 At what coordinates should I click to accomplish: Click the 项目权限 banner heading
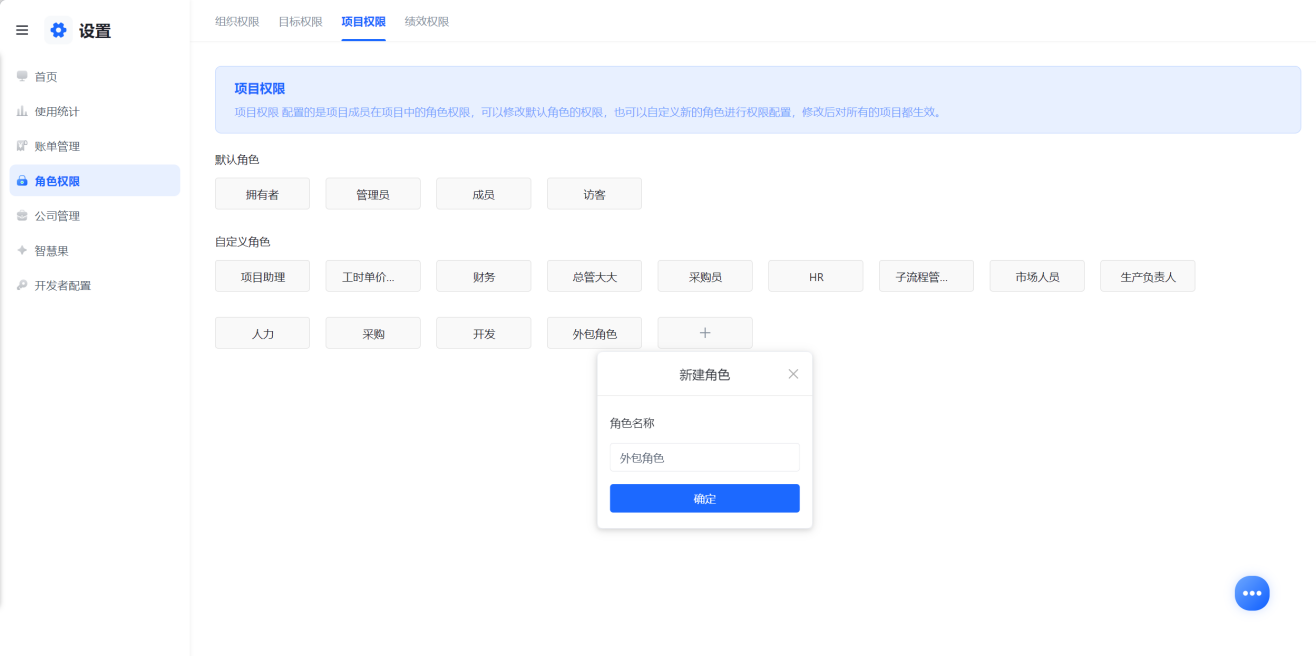[x=260, y=88]
